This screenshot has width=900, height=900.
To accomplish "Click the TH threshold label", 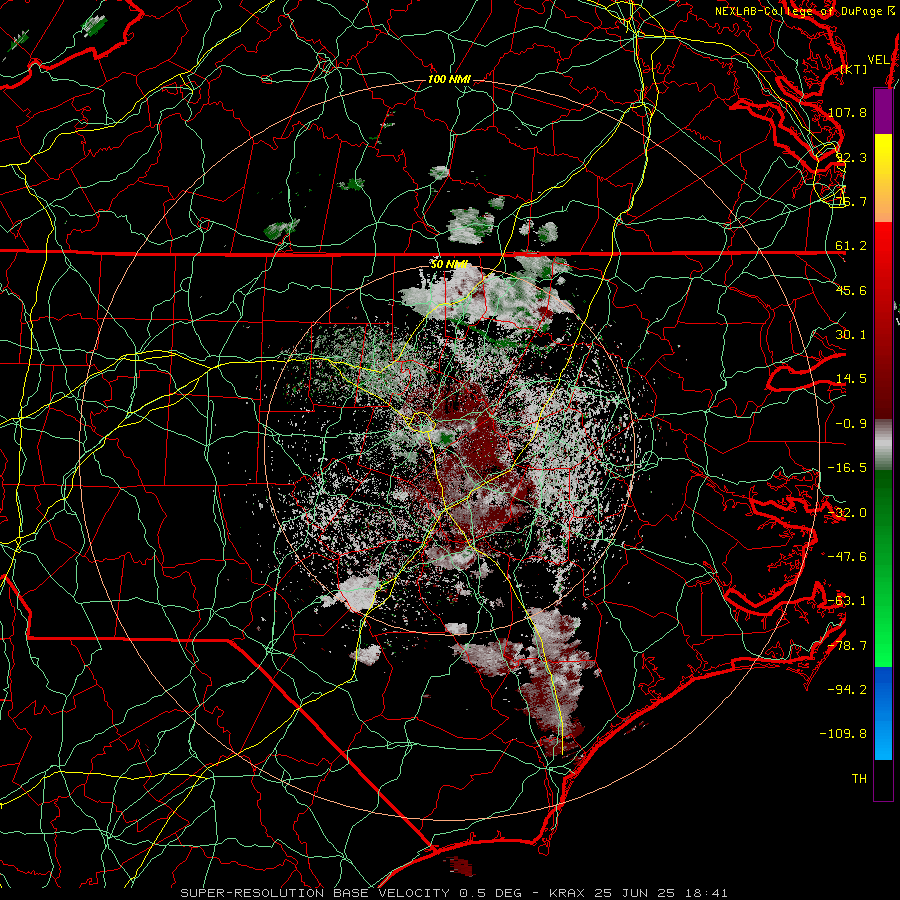I will tap(859, 779).
